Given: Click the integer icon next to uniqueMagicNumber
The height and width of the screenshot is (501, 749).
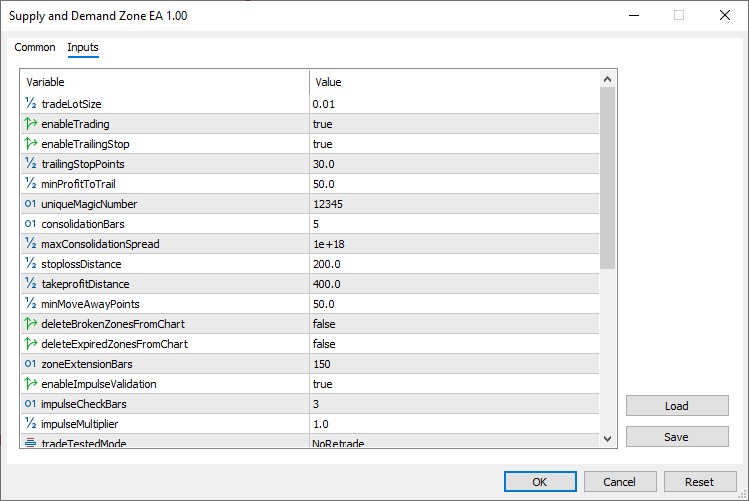Looking at the screenshot, I should (x=30, y=204).
